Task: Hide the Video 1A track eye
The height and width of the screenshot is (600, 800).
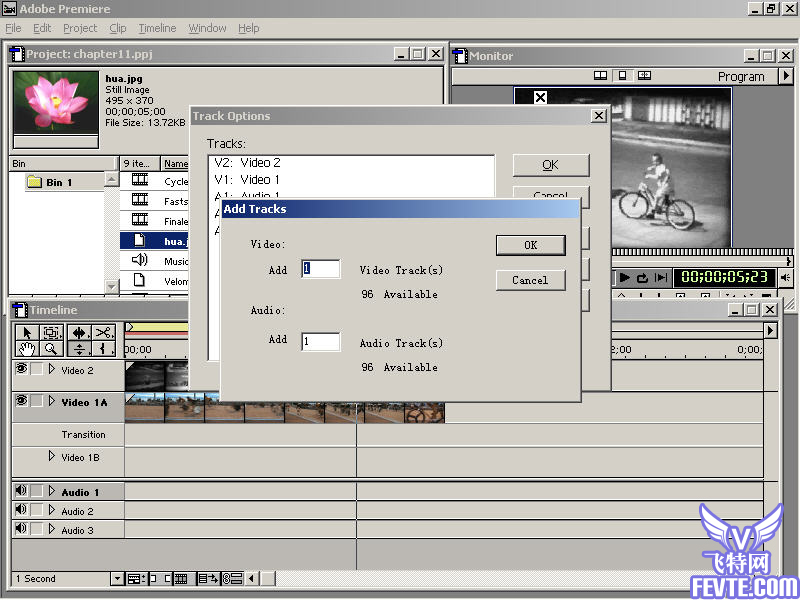Action: 21,401
